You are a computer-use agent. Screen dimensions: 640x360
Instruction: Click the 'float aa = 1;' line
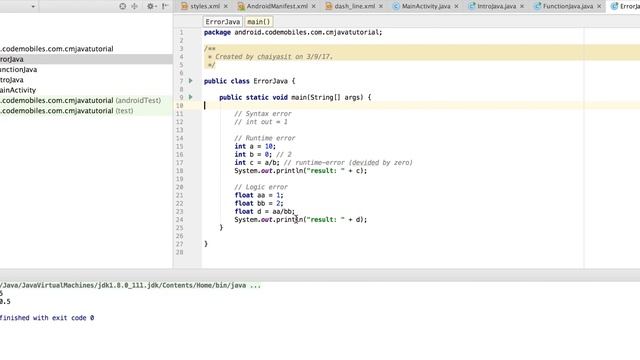259,195
